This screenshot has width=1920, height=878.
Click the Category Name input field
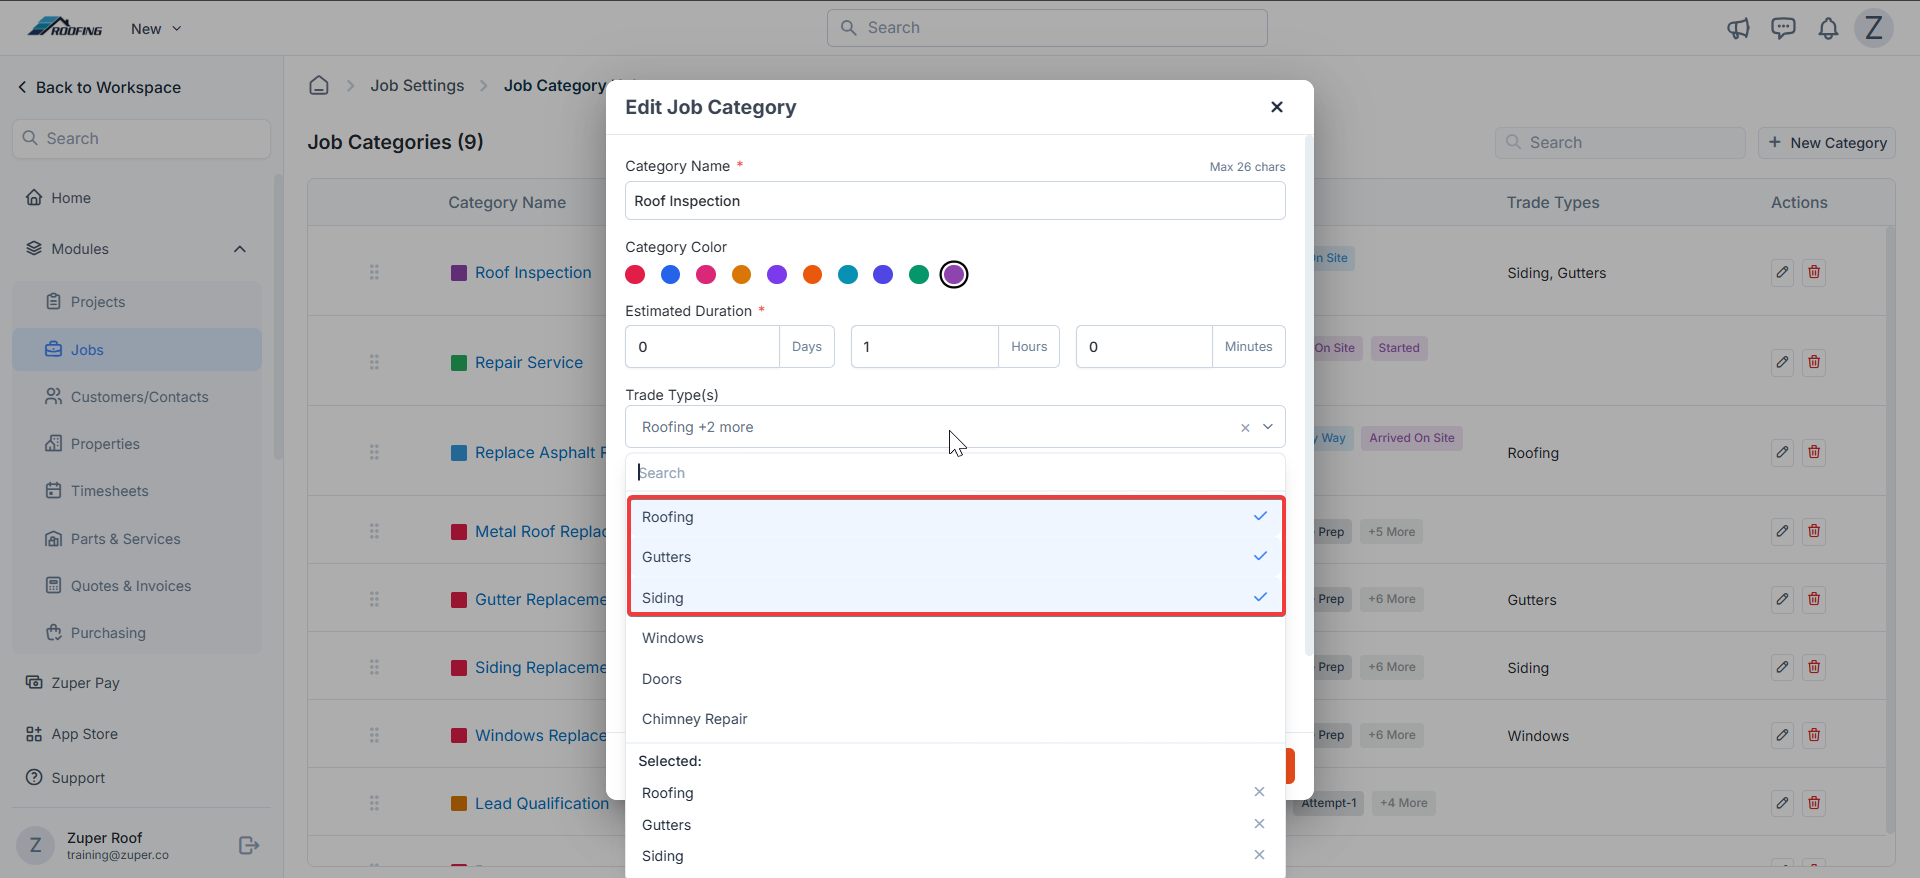(955, 201)
